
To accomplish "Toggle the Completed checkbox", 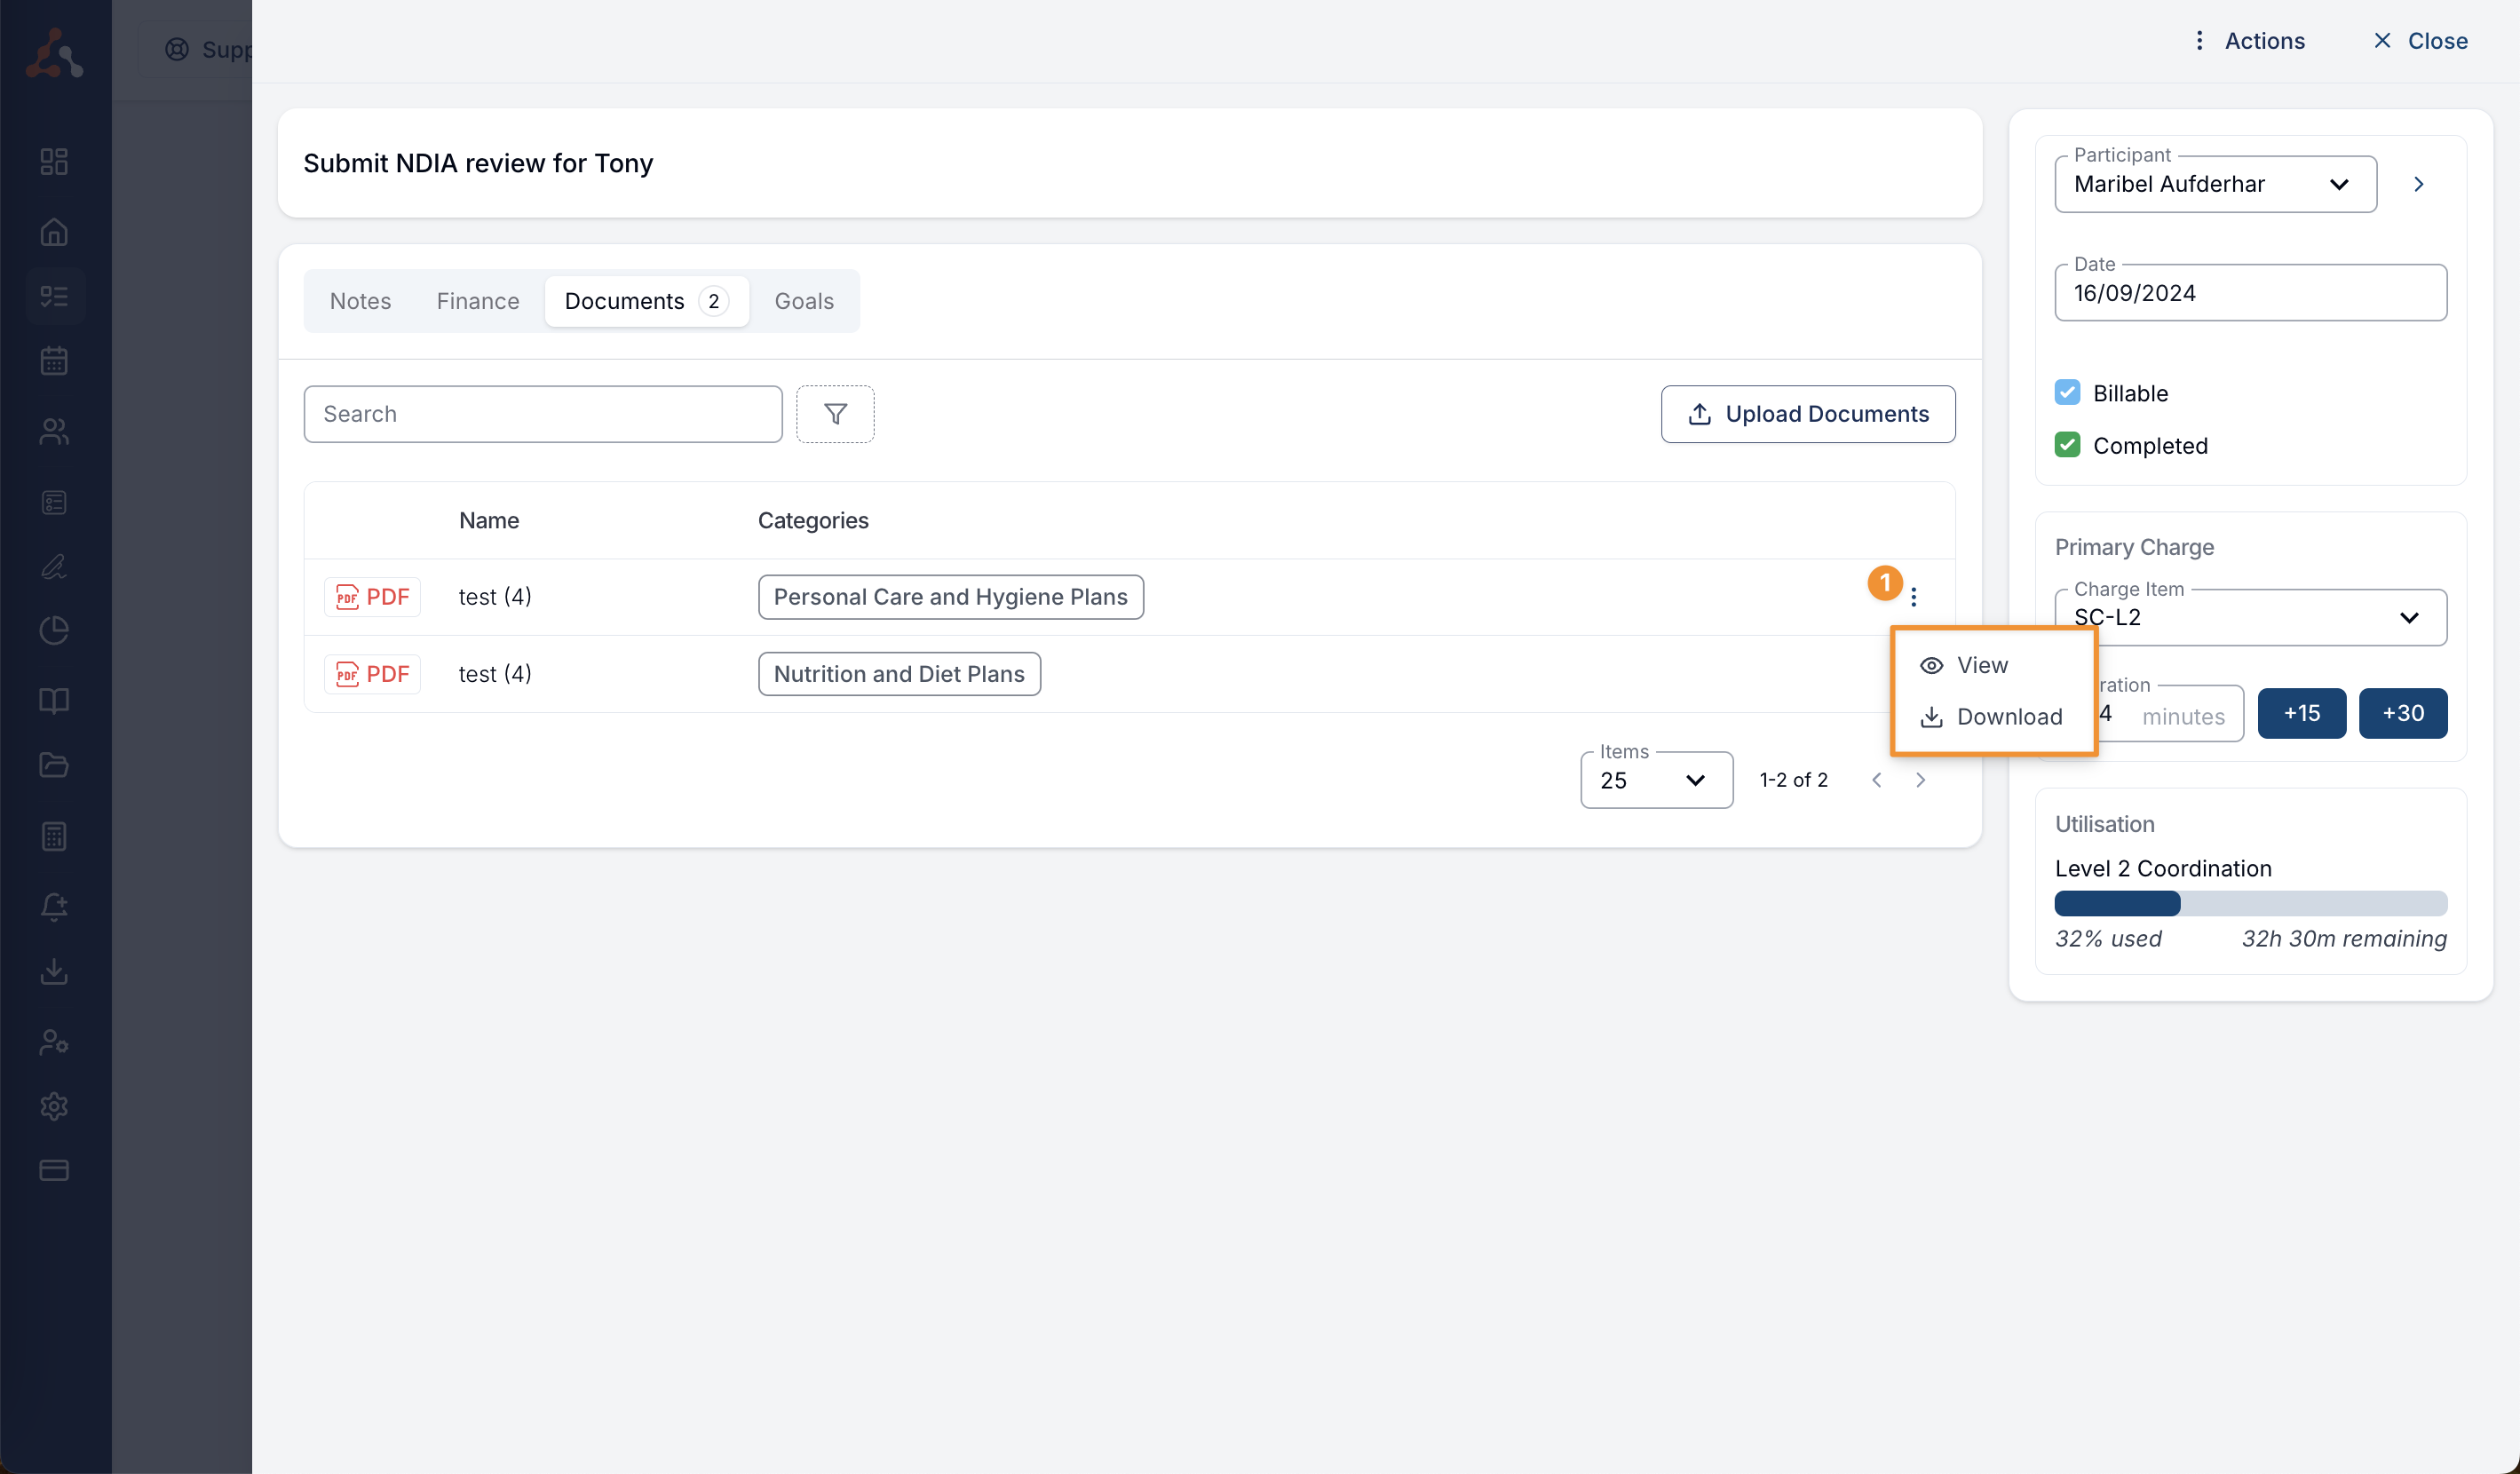I will pyautogui.click(x=2067, y=445).
